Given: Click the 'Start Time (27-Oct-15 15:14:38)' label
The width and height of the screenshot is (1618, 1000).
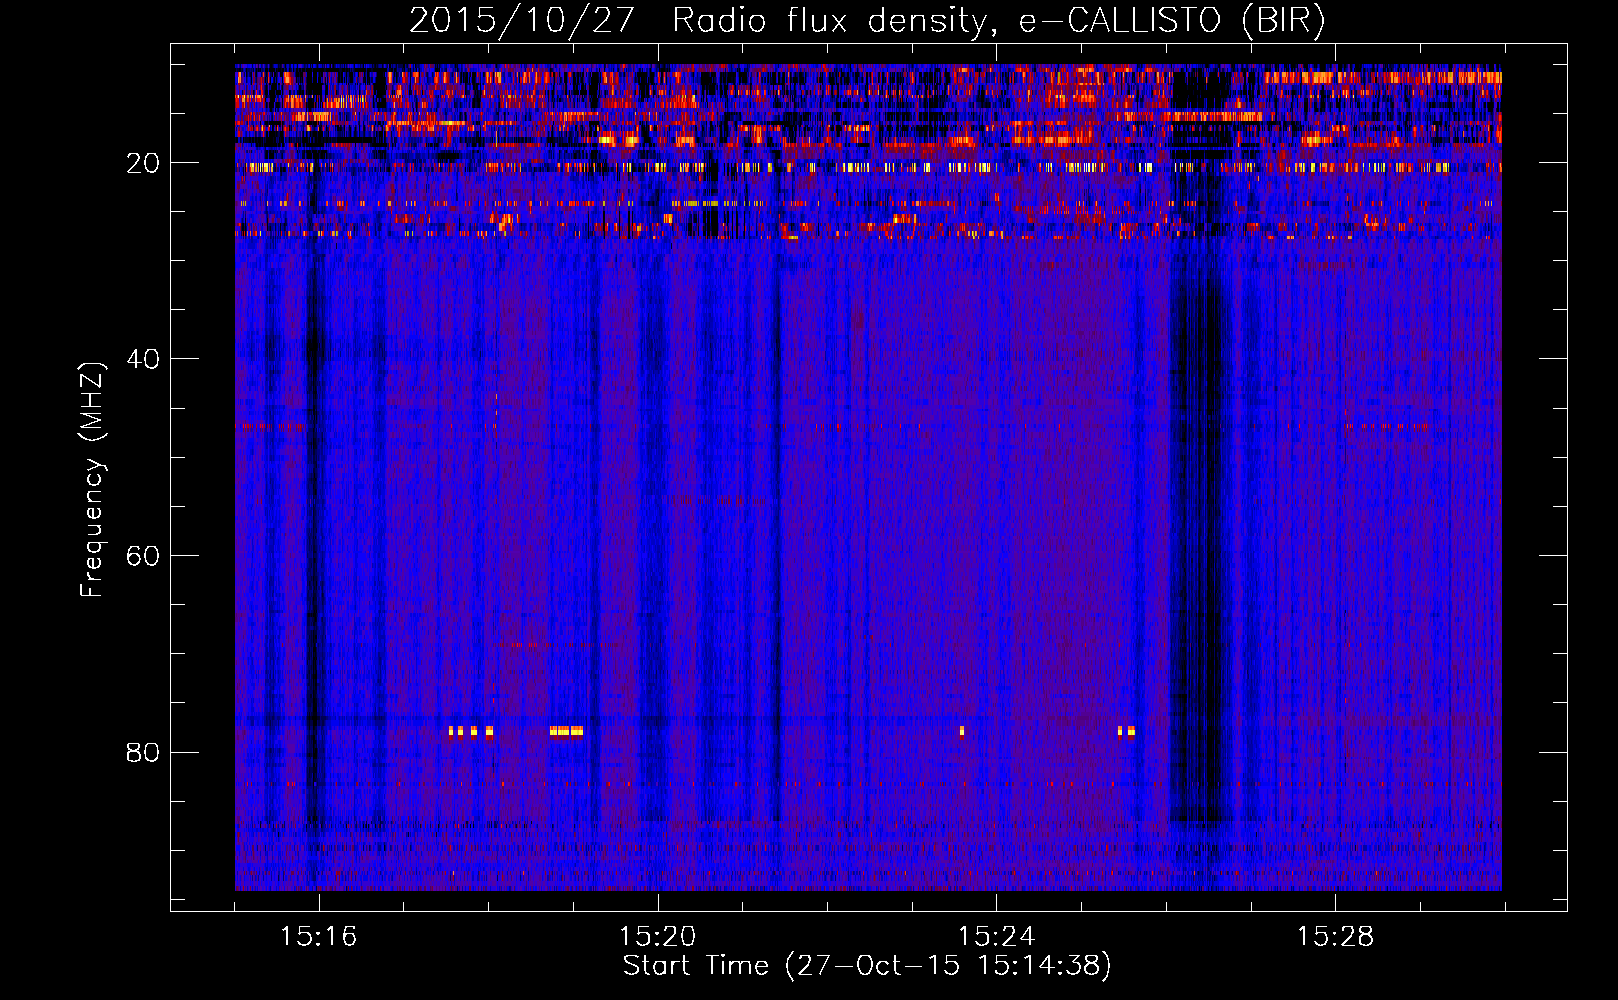Looking at the screenshot, I should click(x=867, y=966).
